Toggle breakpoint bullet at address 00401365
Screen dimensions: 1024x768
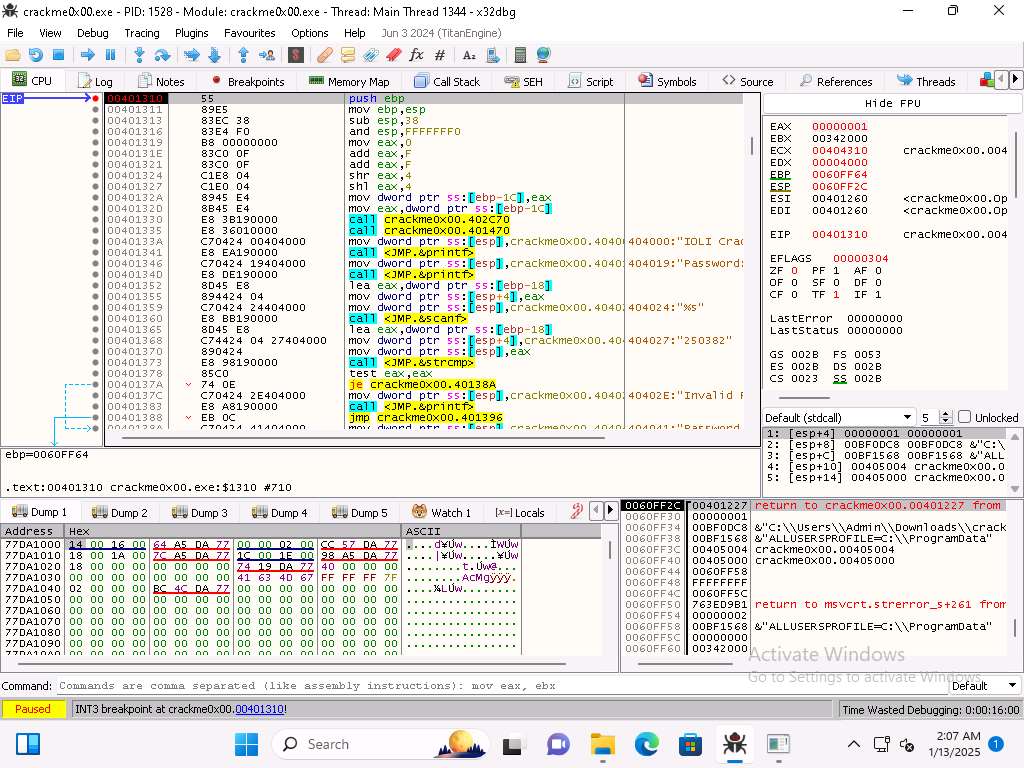(x=96, y=330)
